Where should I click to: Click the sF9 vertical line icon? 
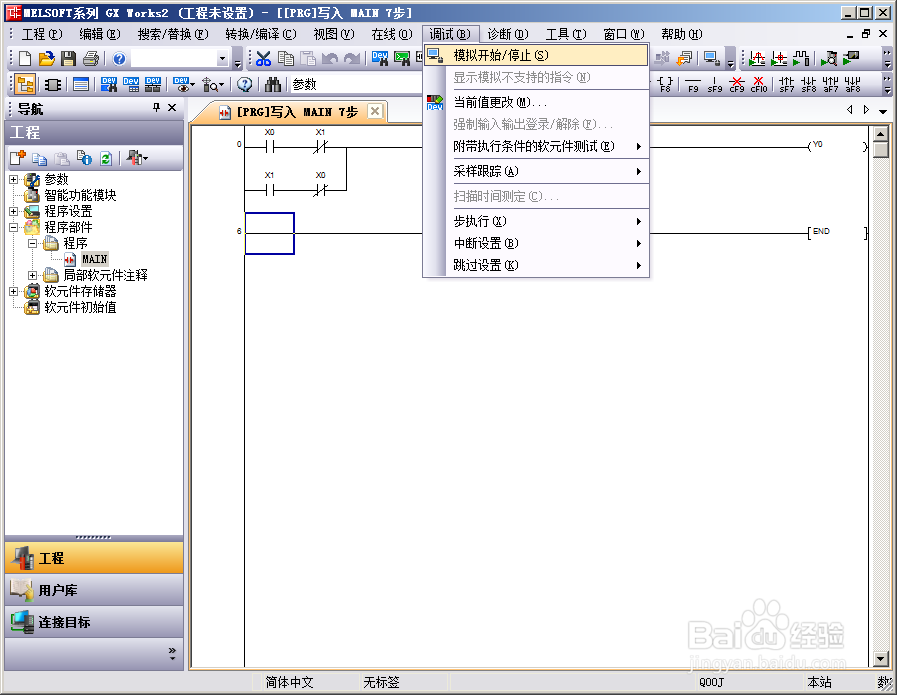(715, 85)
